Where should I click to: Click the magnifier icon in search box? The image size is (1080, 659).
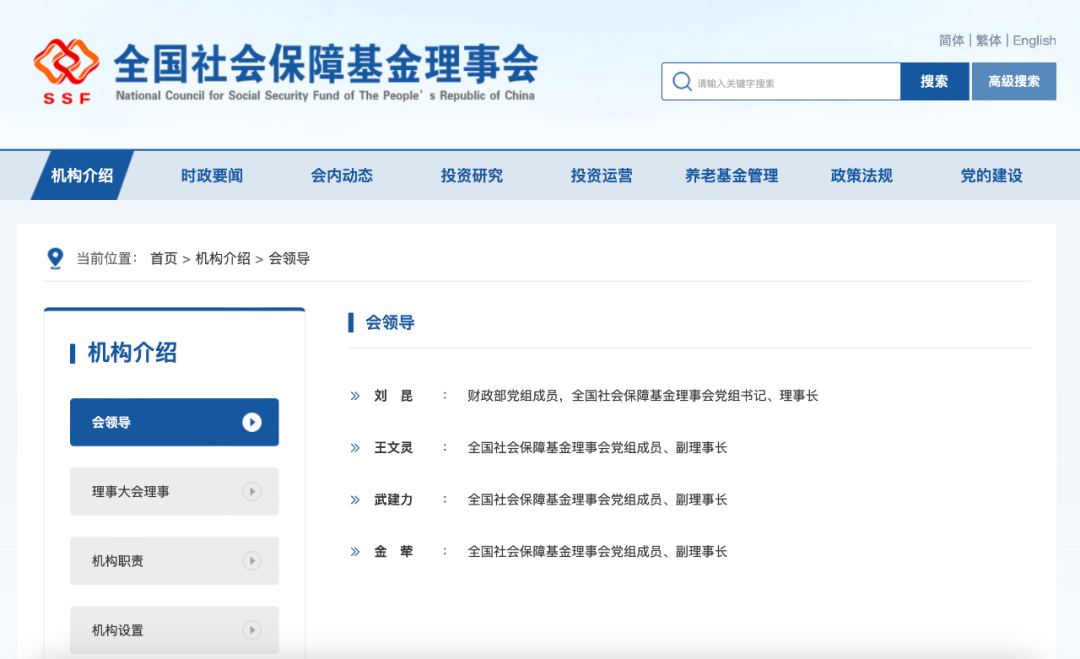coord(682,82)
